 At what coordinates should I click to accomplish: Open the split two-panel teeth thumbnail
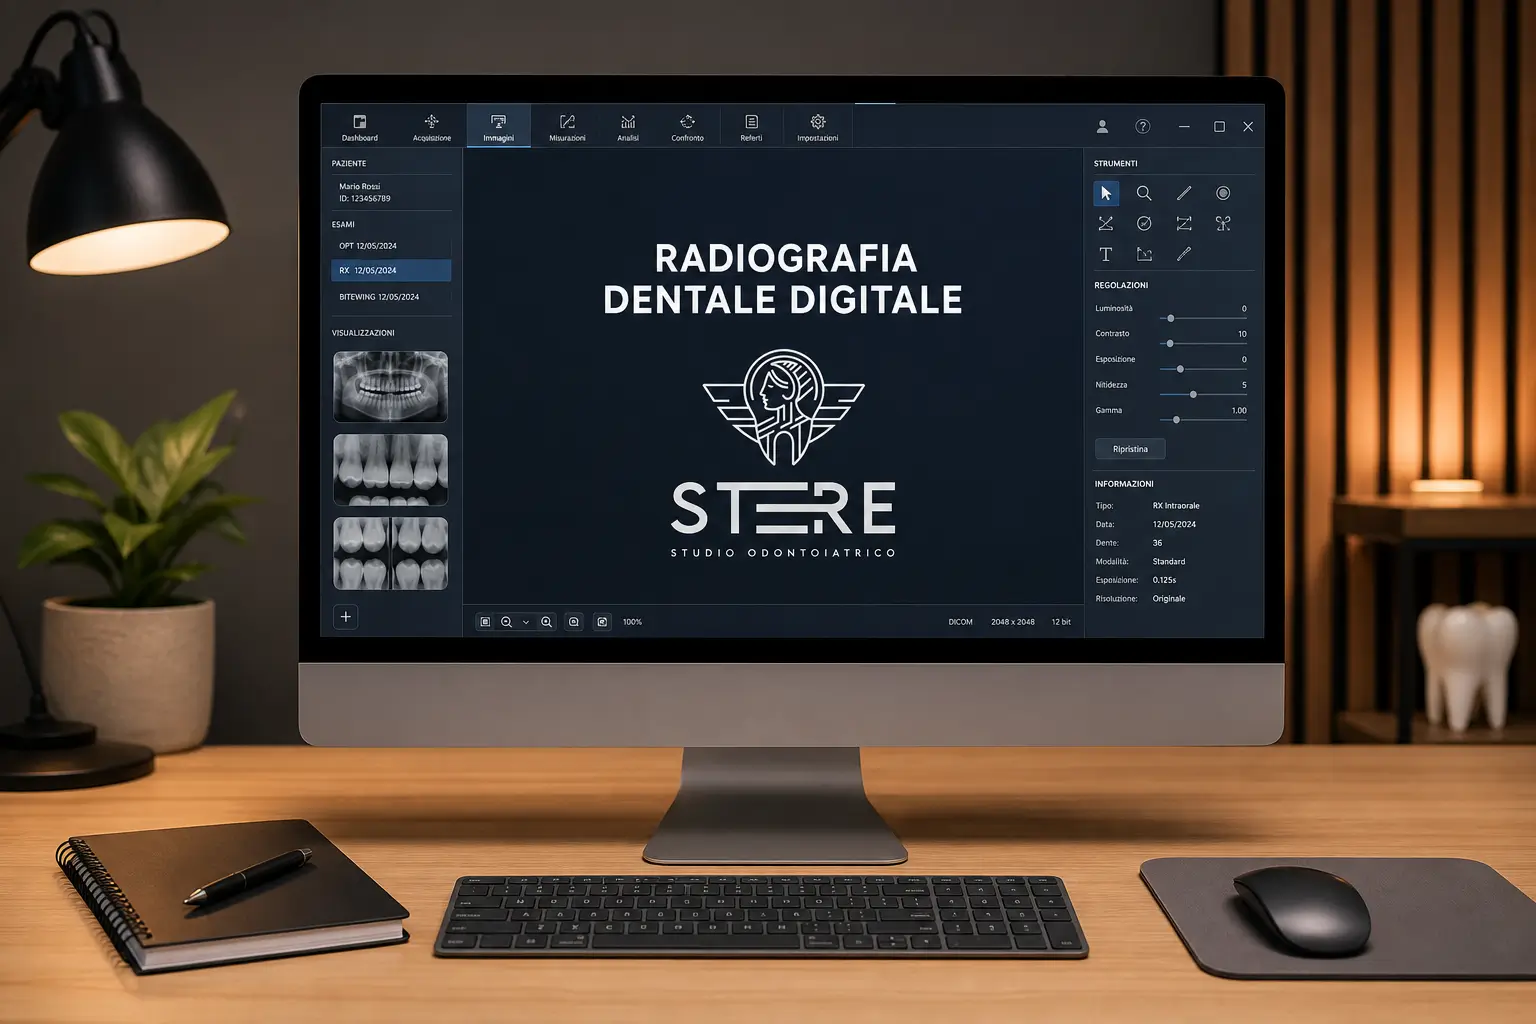[390, 553]
